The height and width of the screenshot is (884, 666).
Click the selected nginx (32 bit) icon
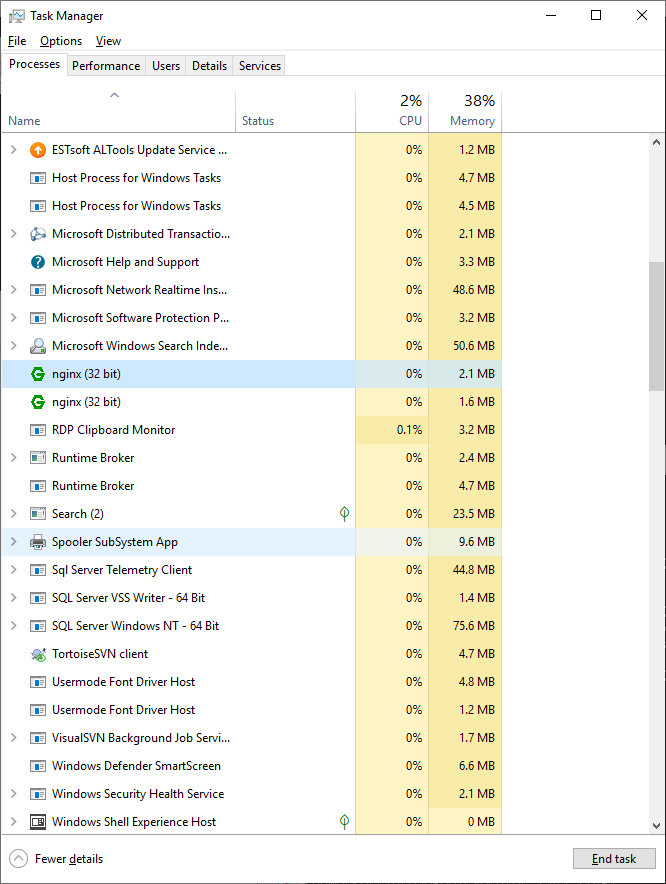pos(38,374)
